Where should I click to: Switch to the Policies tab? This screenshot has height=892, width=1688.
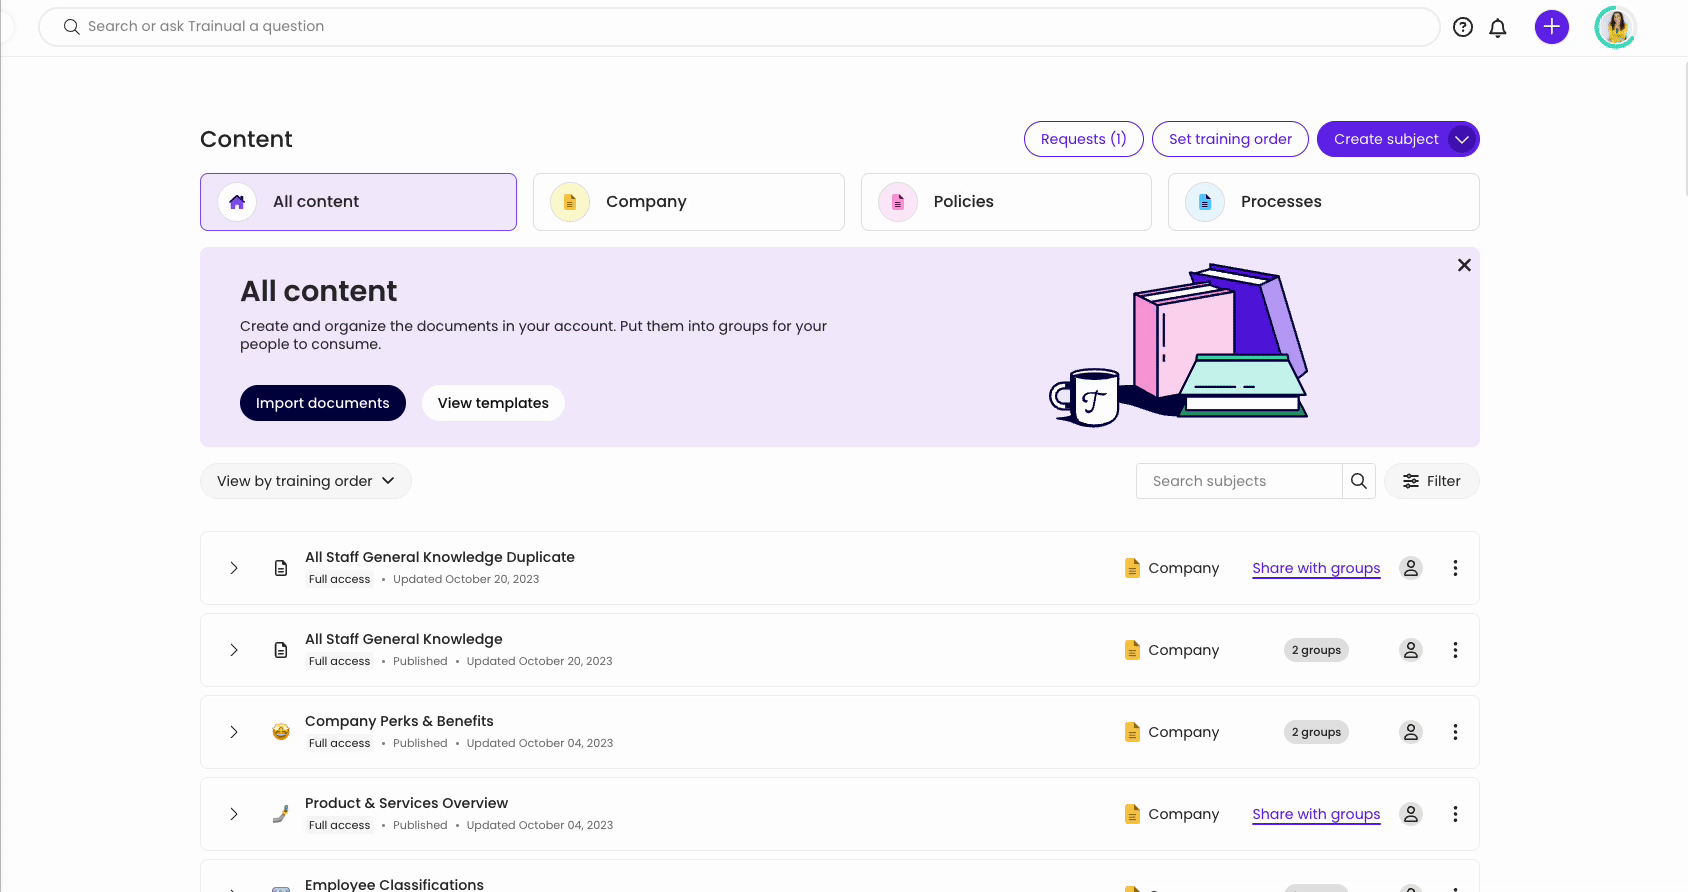(x=1005, y=202)
